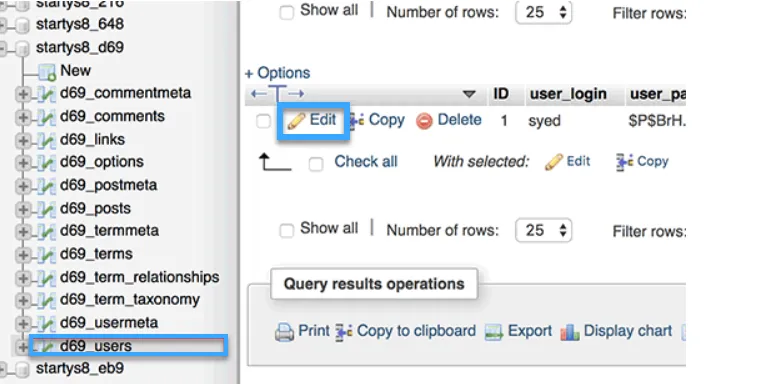
Task: Click the Check all link
Action: (x=366, y=162)
